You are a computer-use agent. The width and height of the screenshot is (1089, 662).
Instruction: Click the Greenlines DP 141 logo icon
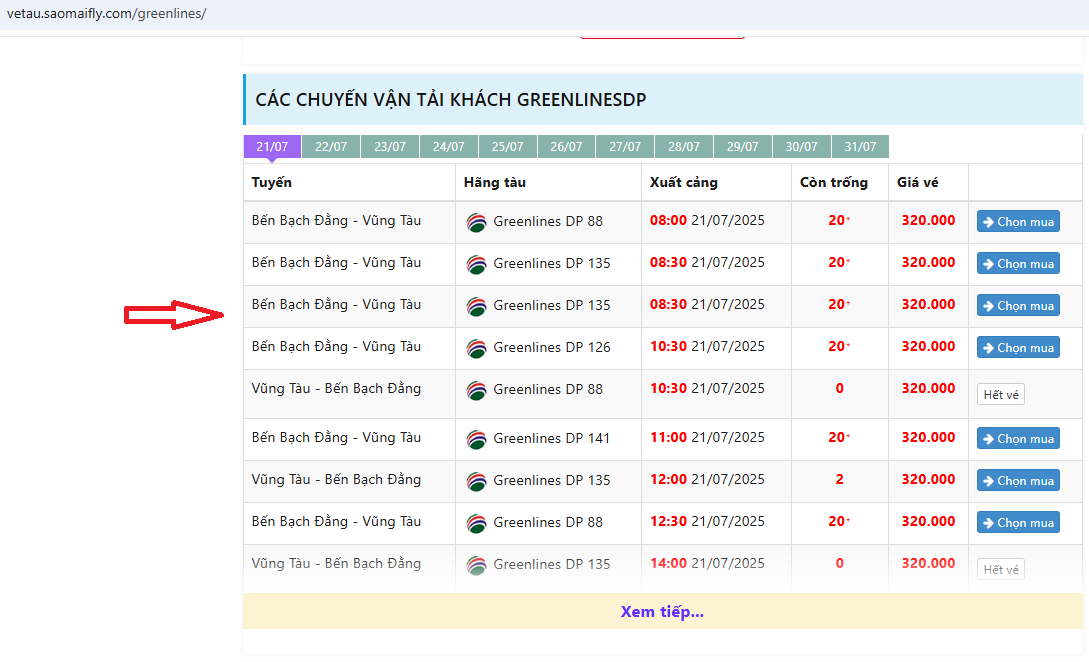click(476, 439)
